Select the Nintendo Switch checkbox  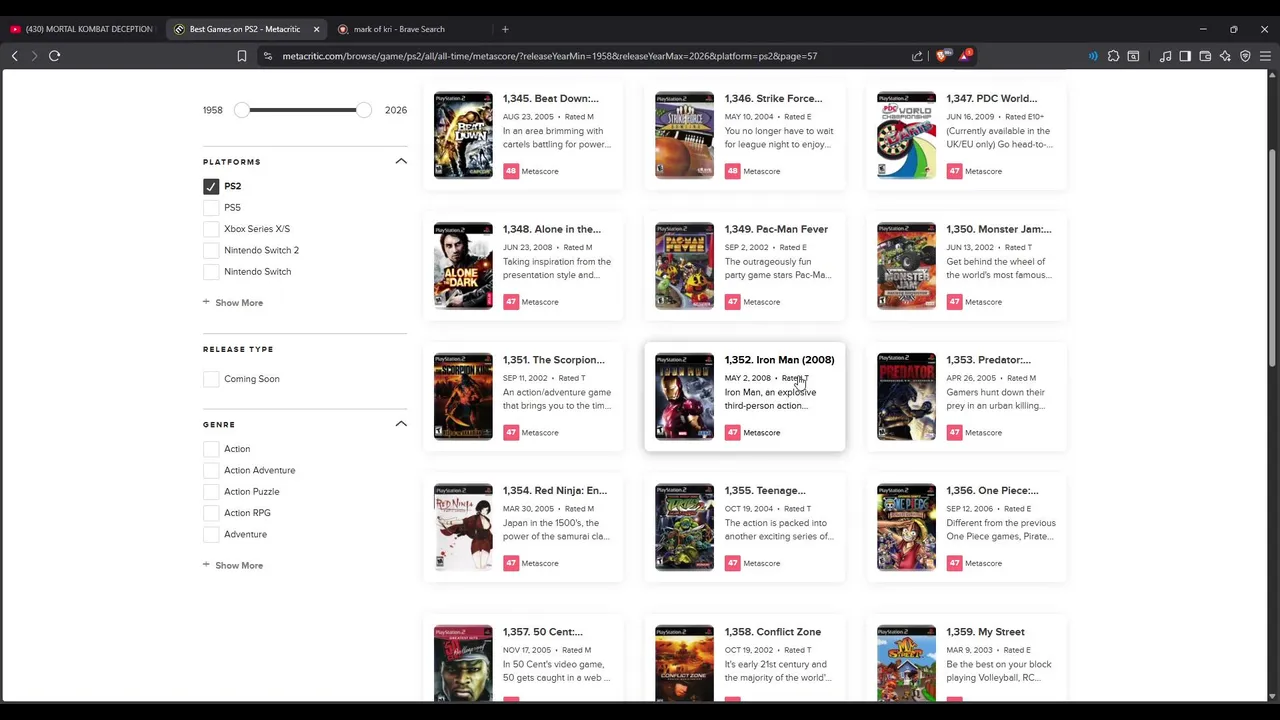point(211,271)
